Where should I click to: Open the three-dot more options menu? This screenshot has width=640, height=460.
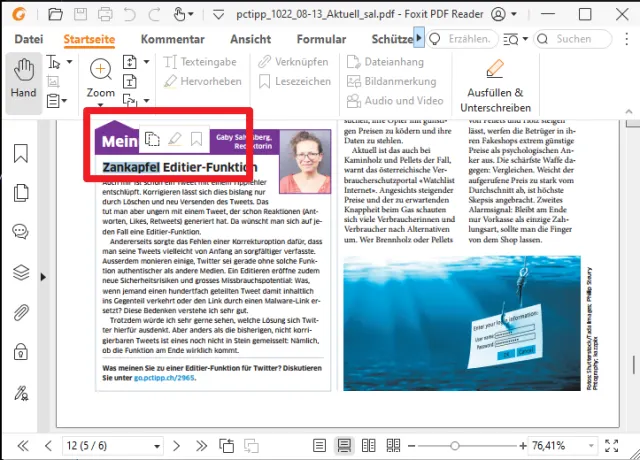(627, 39)
